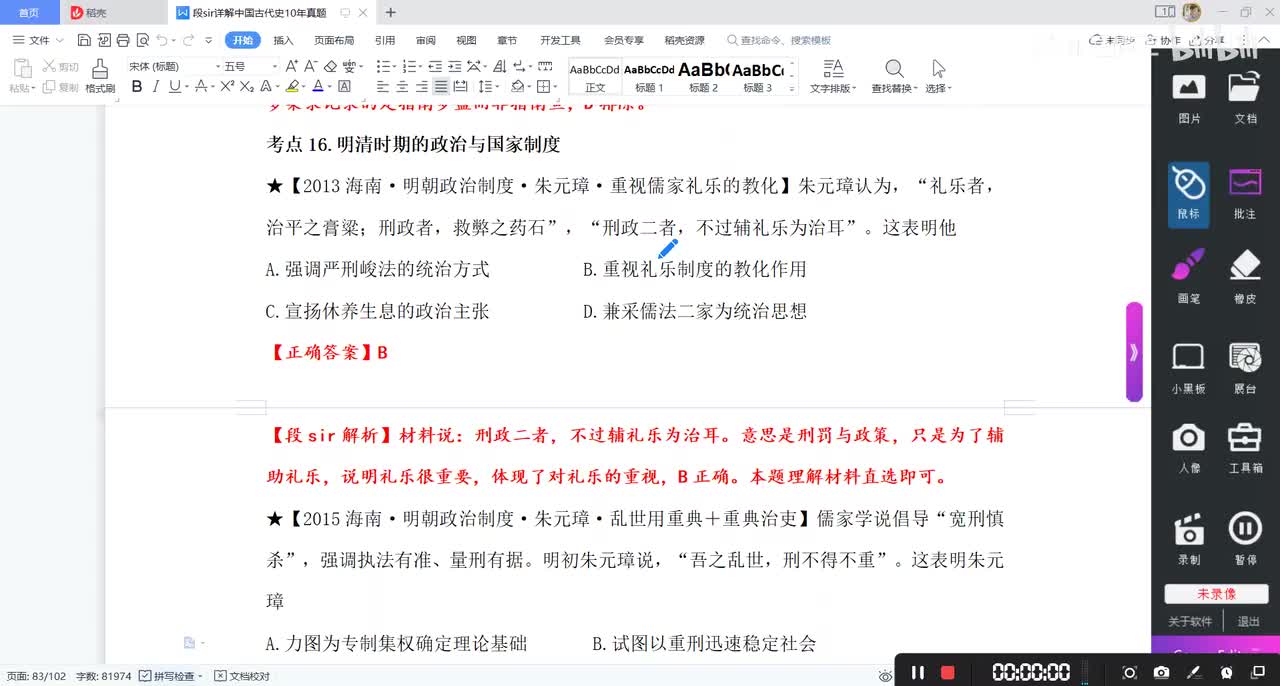The image size is (1280, 686).
Task: Click the 录制 record button
Action: click(1189, 540)
